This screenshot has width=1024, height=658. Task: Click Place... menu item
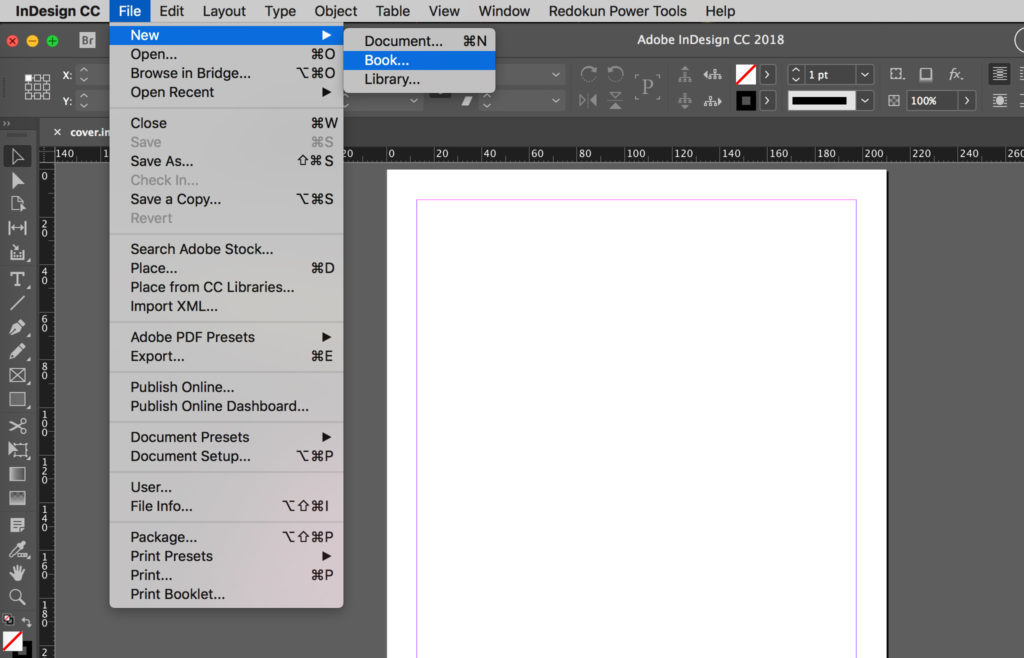pos(227,268)
